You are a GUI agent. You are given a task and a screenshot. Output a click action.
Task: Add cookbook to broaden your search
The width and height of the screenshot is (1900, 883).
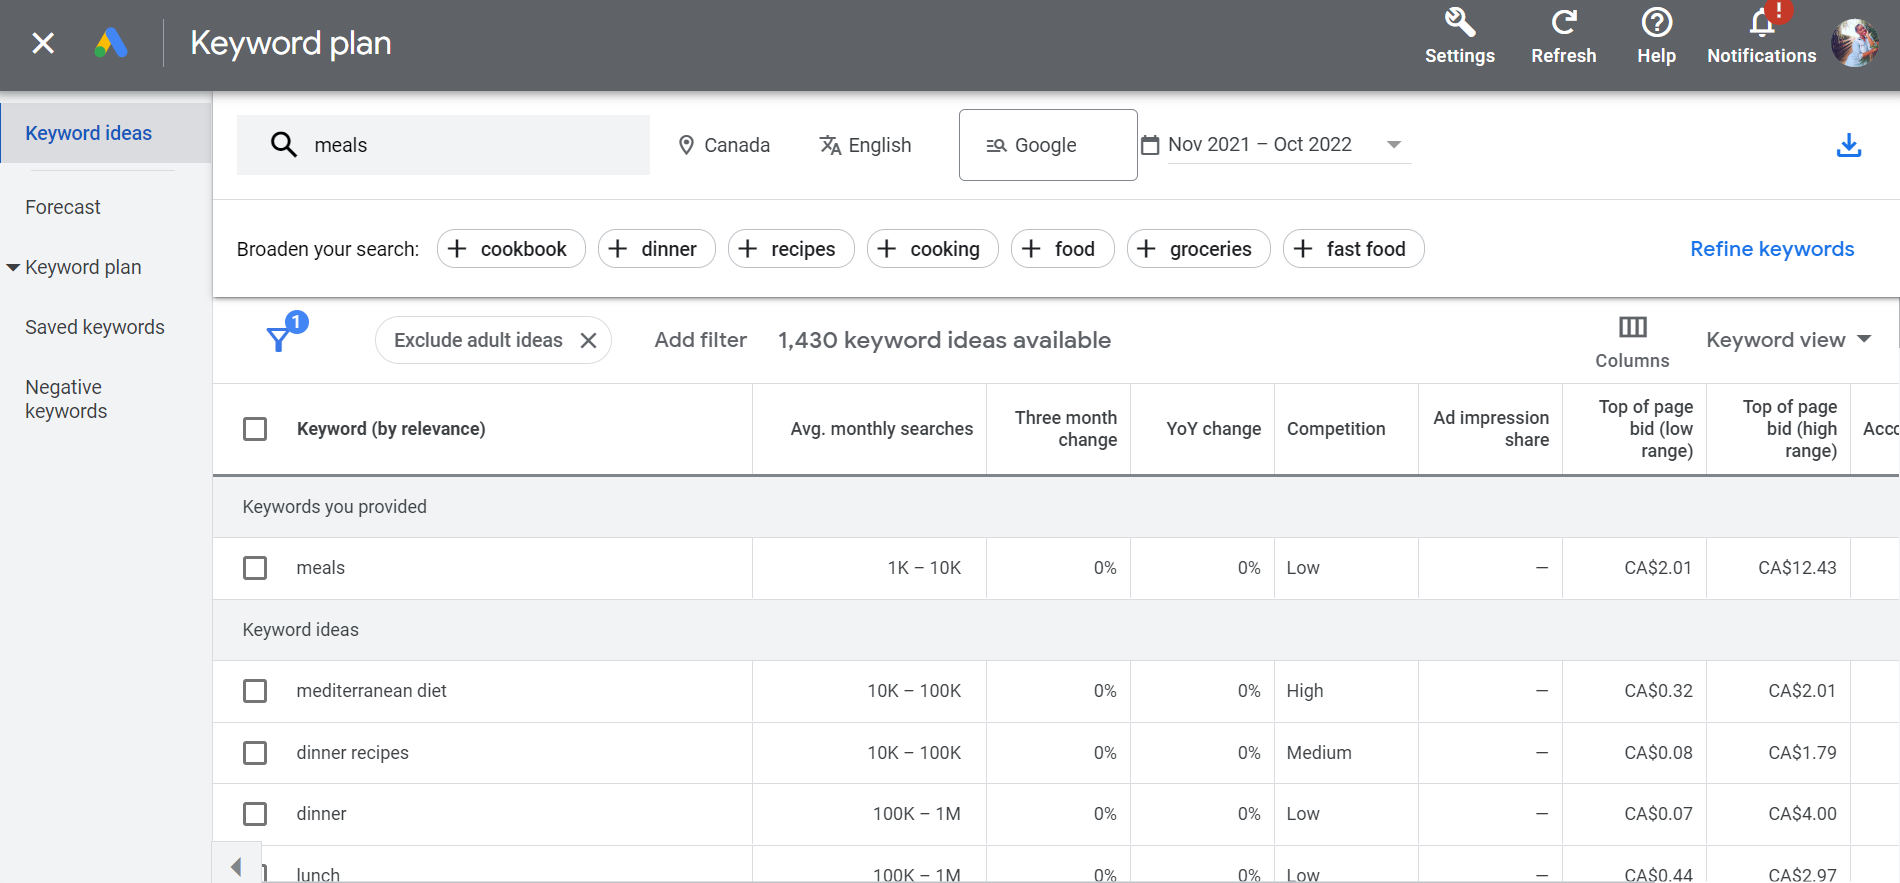[511, 249]
